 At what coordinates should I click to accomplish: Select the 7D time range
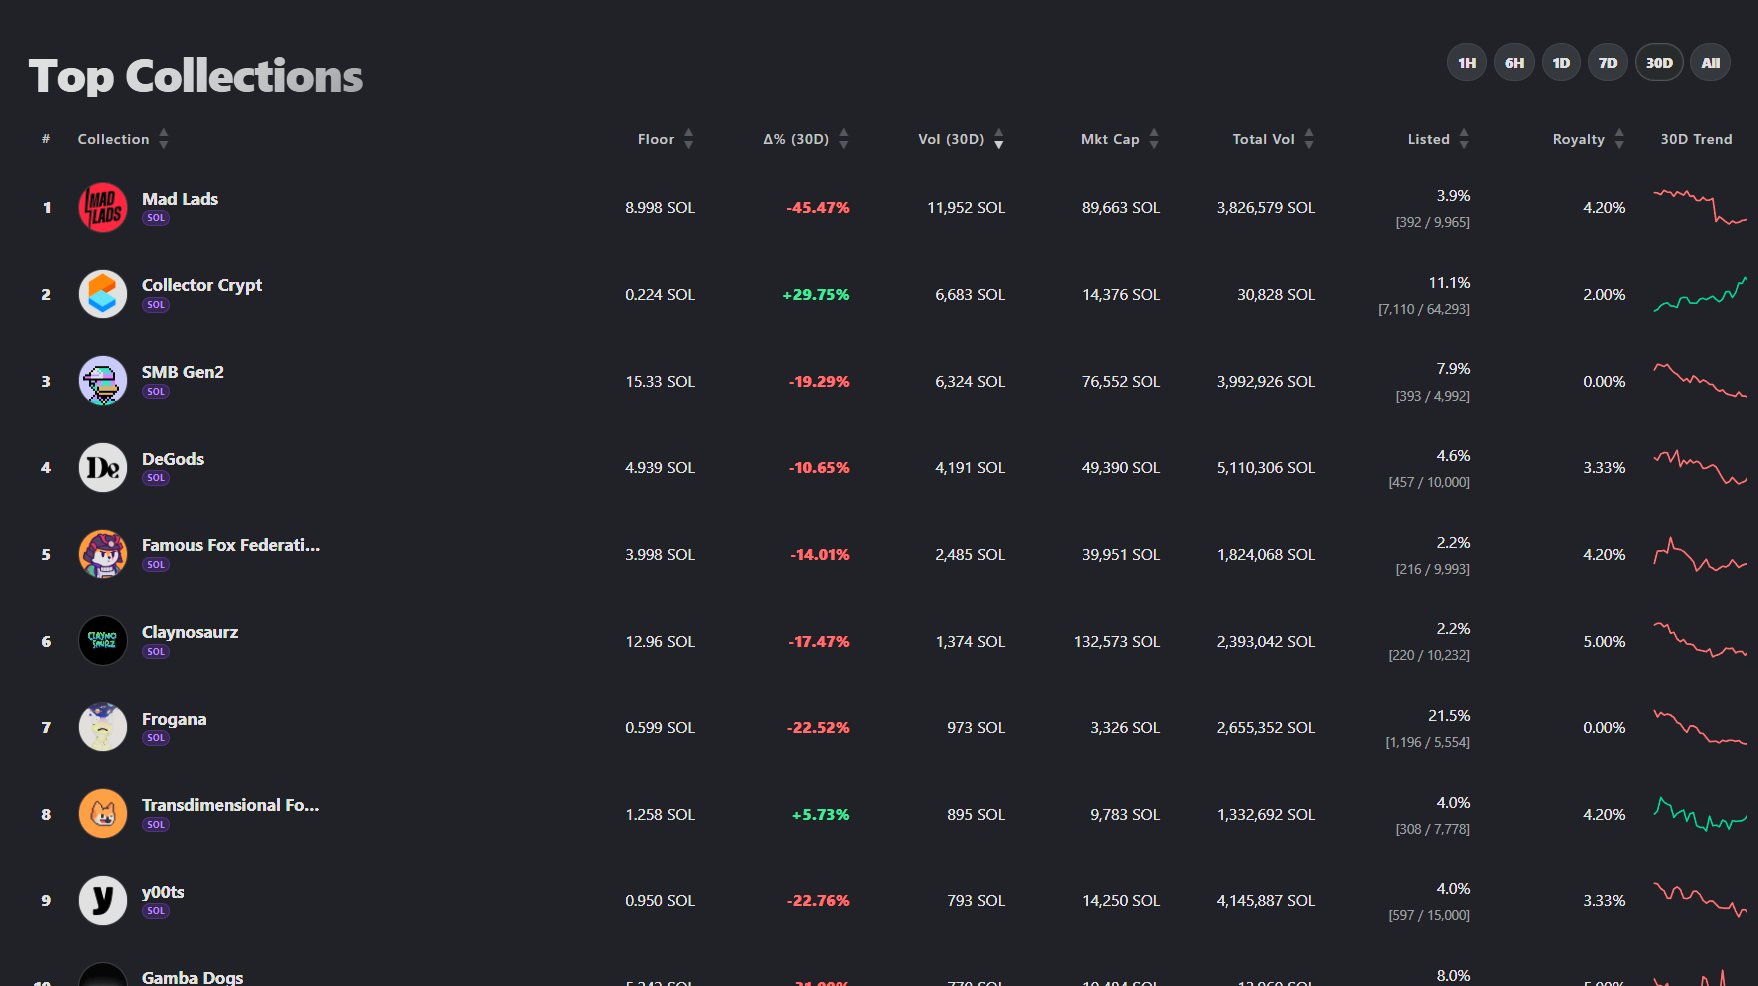click(1607, 63)
